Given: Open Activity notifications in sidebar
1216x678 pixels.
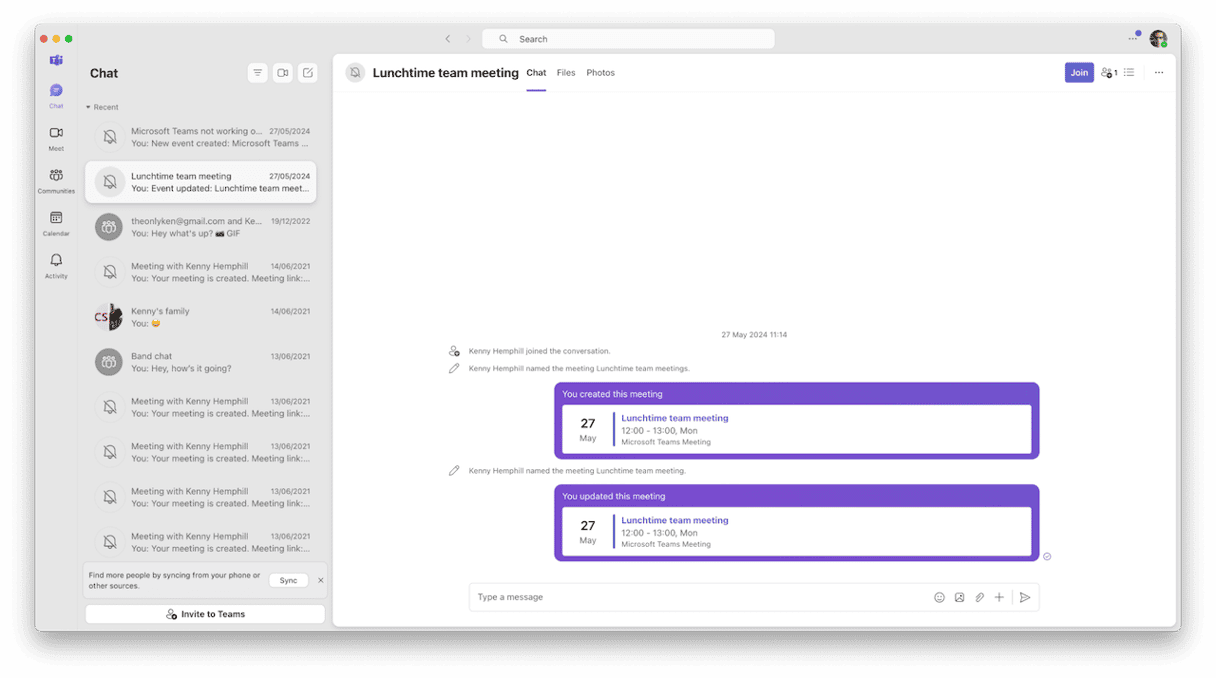Looking at the screenshot, I should click(56, 265).
